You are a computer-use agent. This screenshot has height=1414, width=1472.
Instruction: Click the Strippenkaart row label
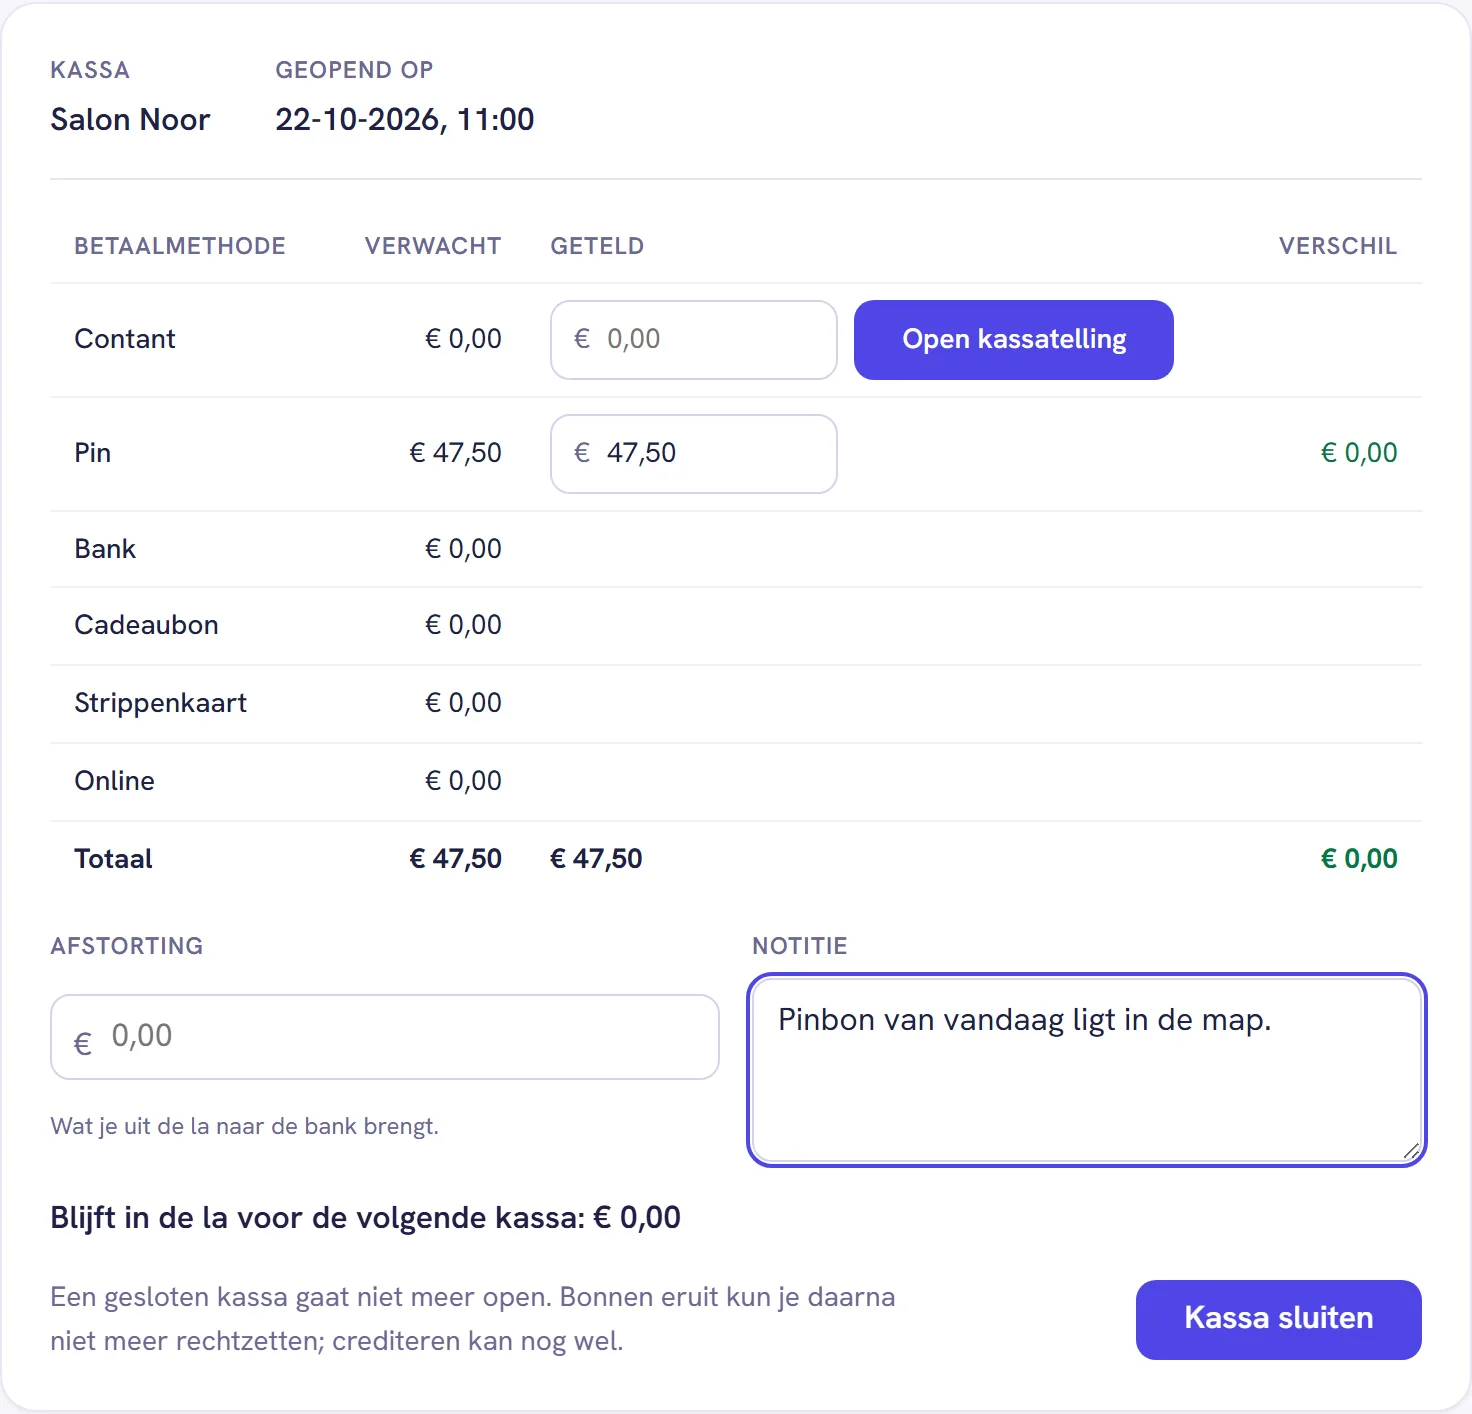pyautogui.click(x=160, y=703)
